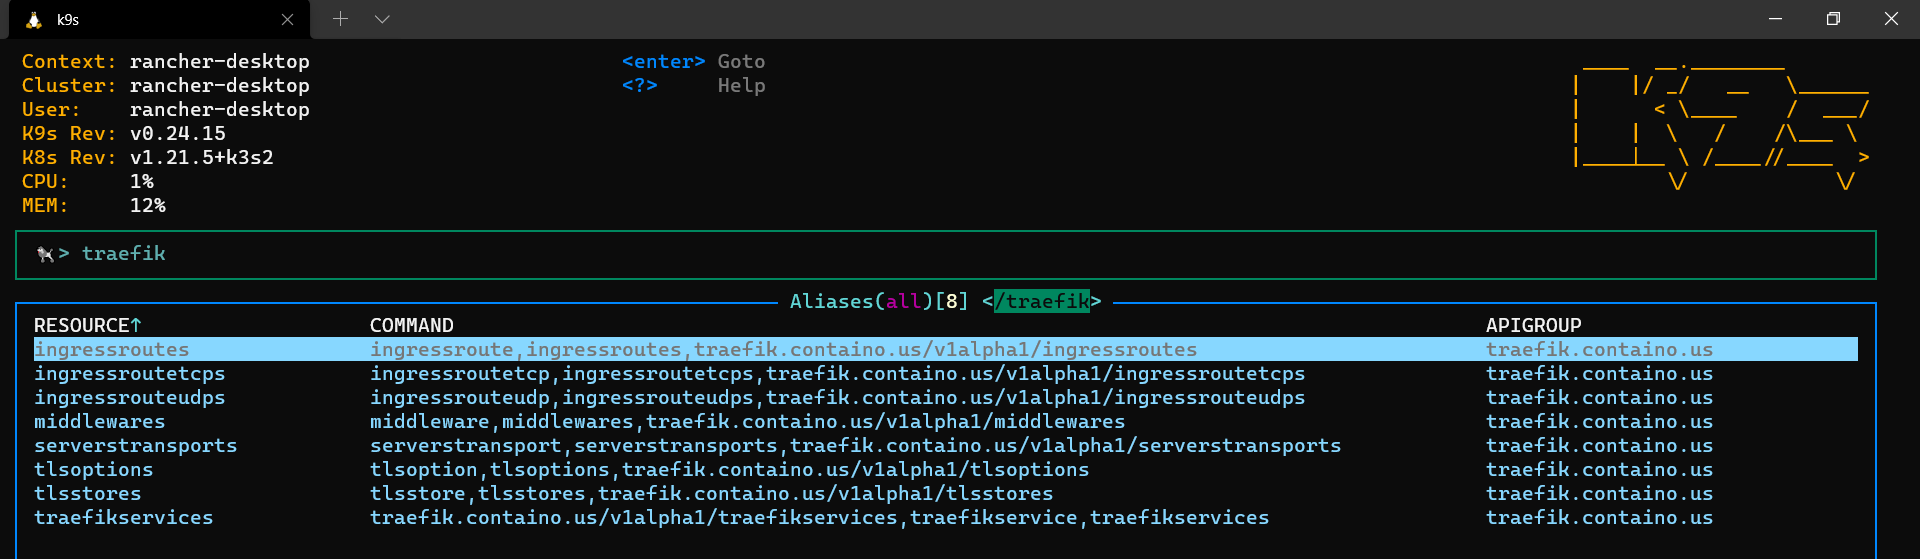Click the tlsstores command aliases cell

point(712,493)
